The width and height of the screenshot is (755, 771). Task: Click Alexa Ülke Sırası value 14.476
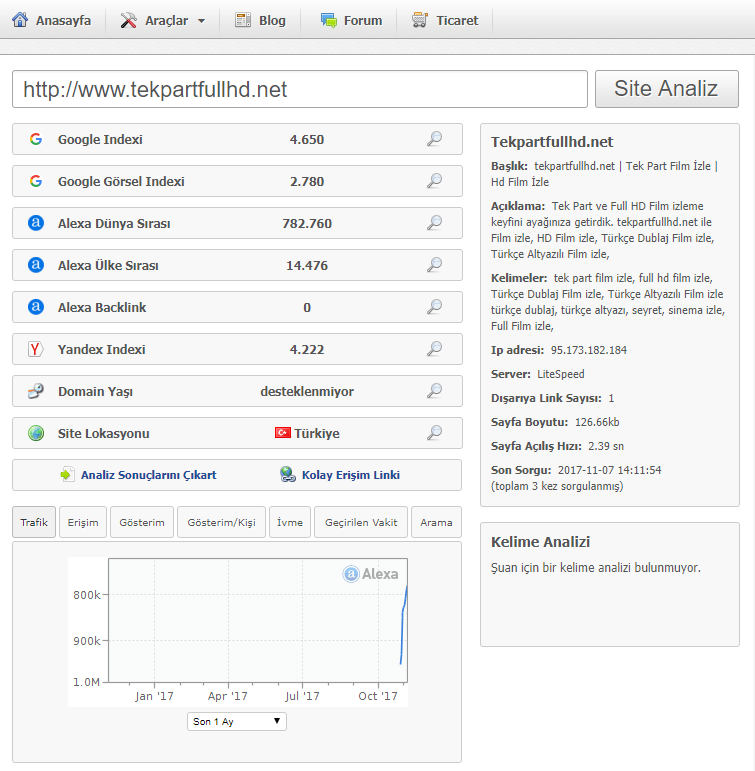[307, 266]
